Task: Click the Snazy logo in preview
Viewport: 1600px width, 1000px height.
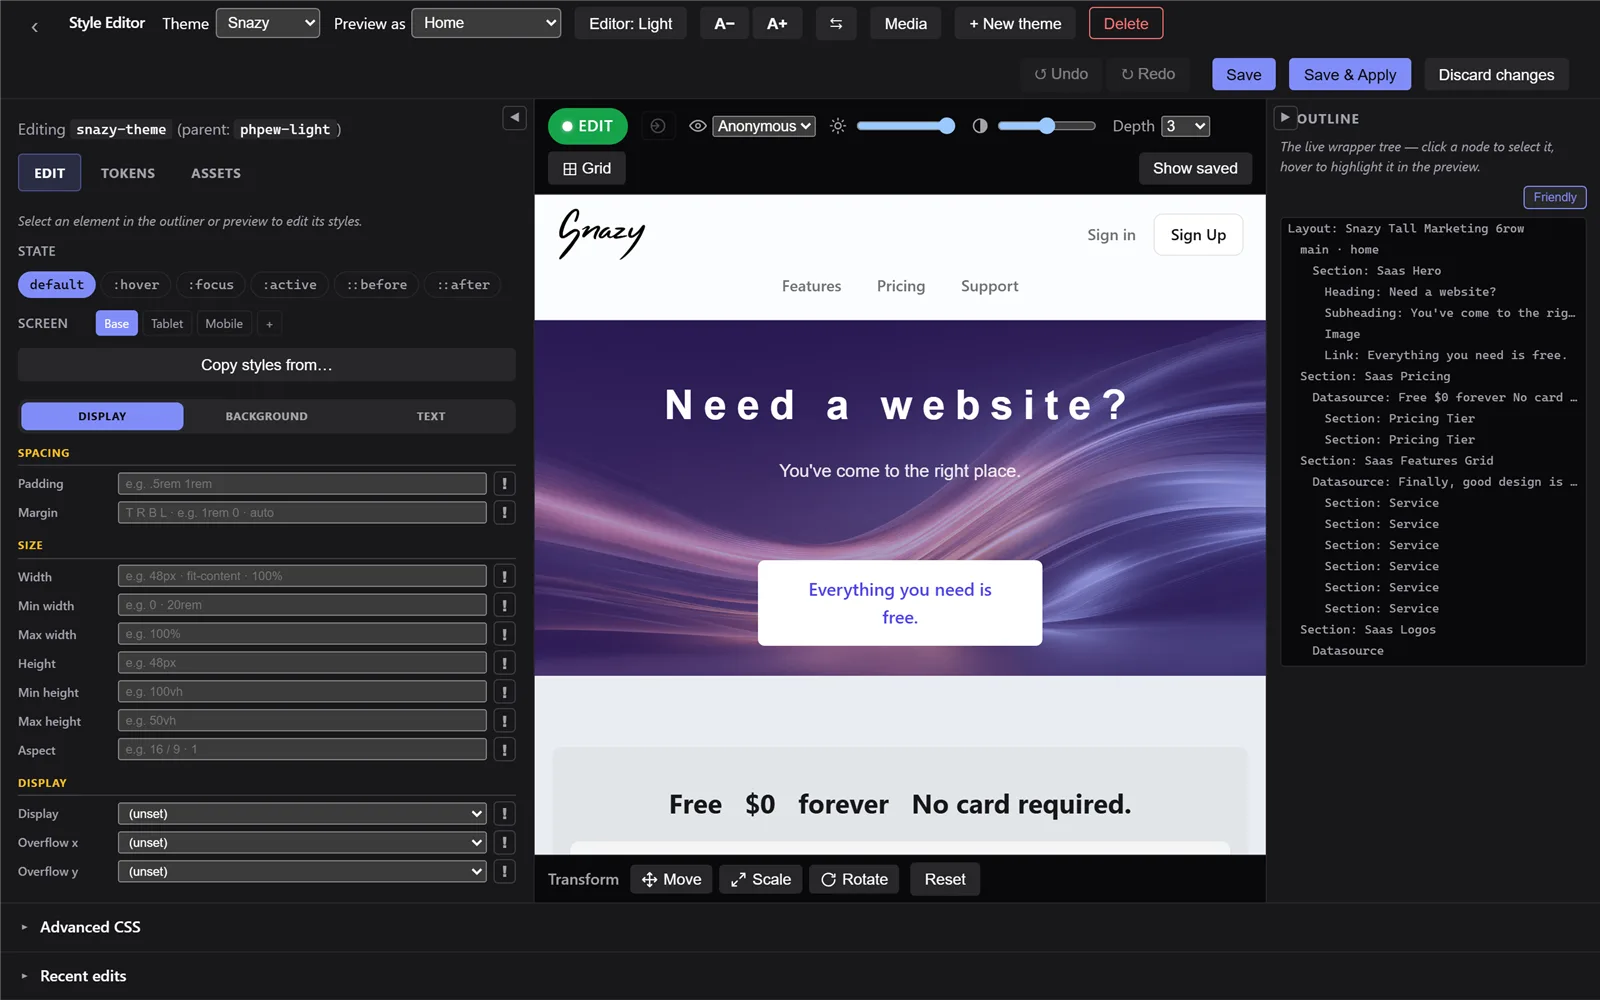Action: click(601, 234)
